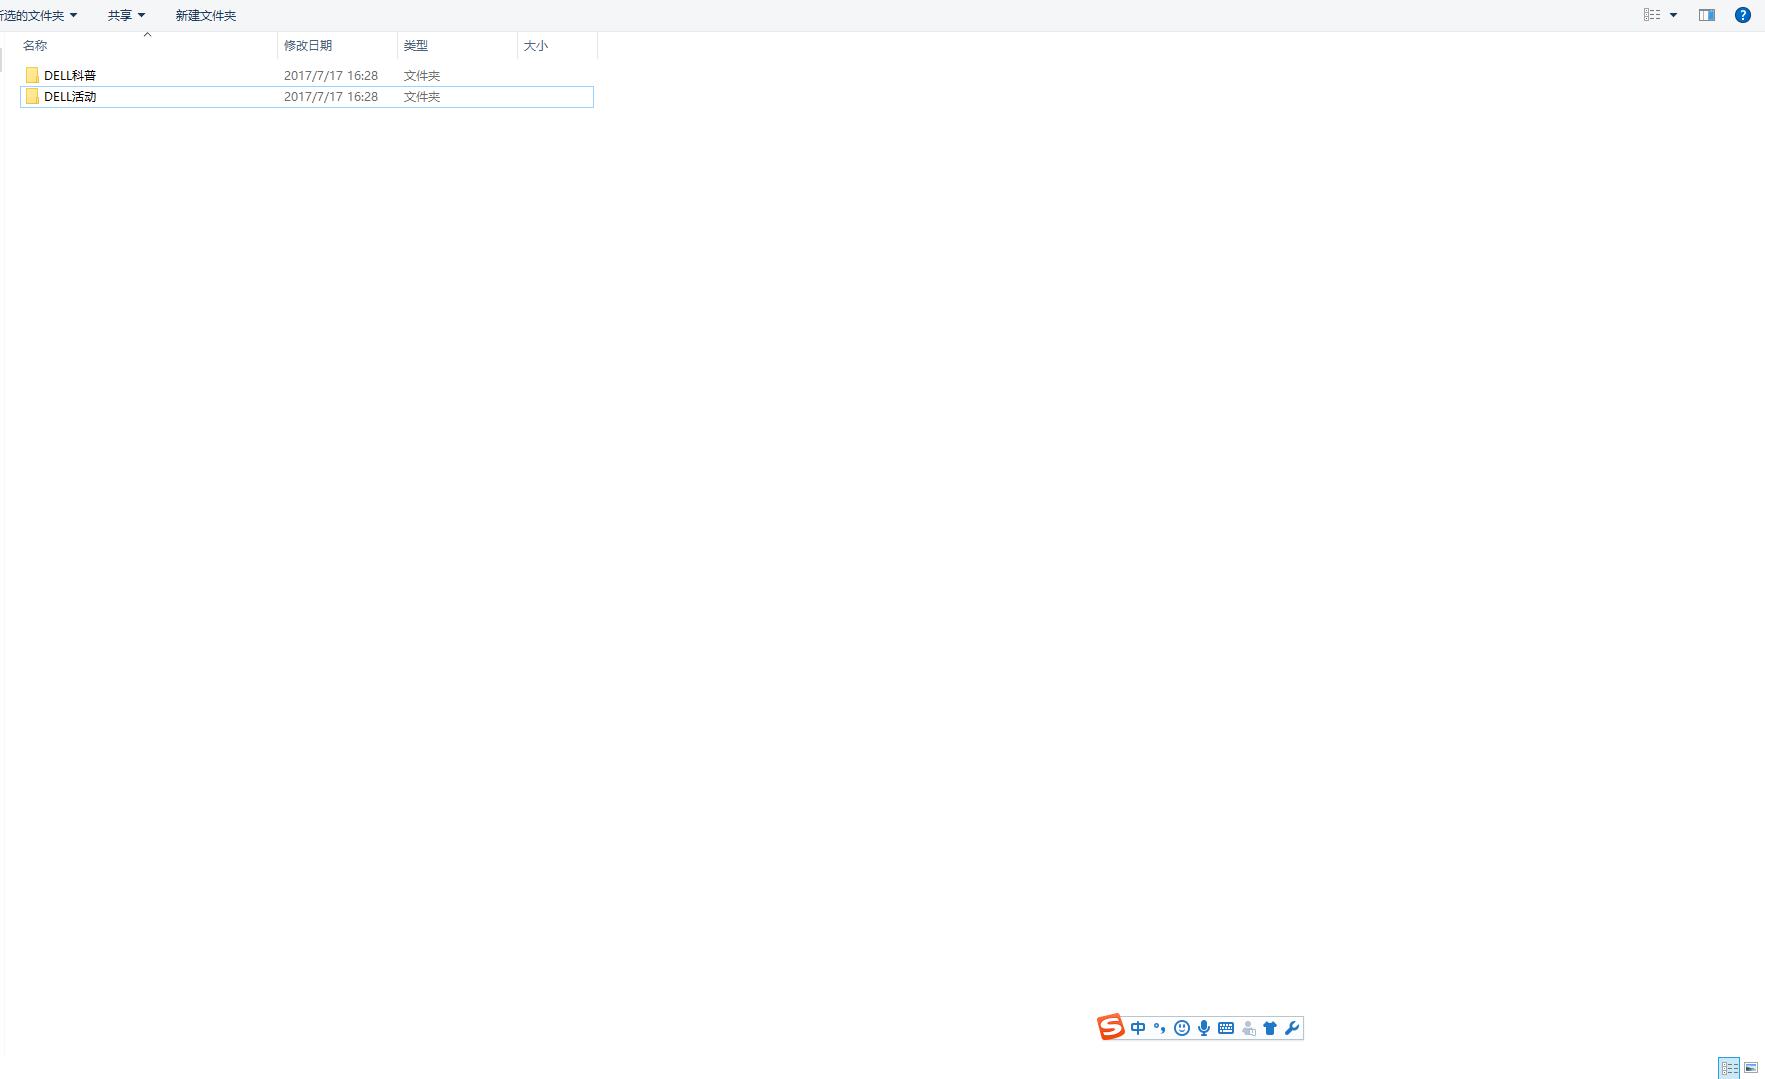Open the Sogou soft keyboard

1226,1028
